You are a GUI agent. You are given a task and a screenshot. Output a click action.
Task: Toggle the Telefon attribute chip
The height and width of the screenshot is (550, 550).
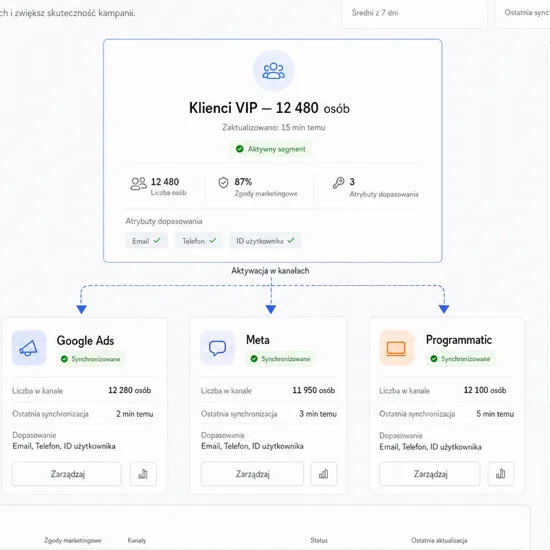point(199,241)
